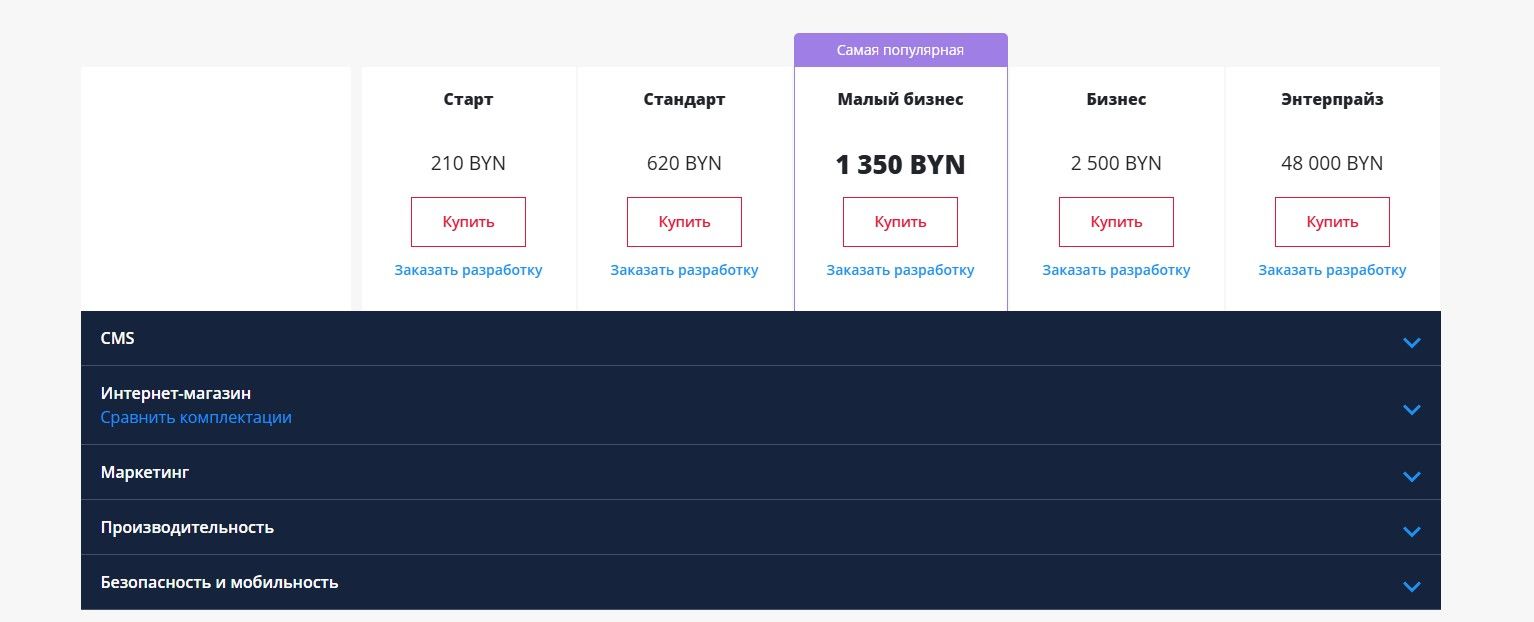Click the CMS section title

pos(117,338)
